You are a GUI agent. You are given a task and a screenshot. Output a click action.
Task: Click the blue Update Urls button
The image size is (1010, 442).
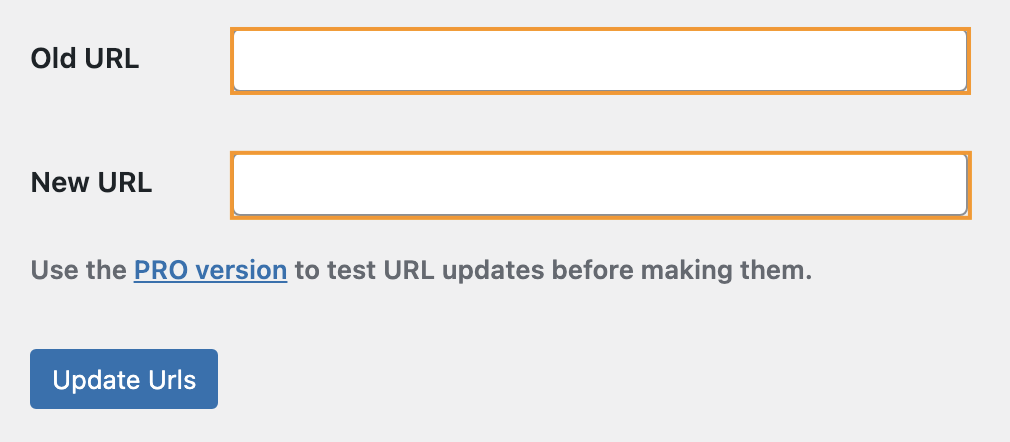pos(124,379)
